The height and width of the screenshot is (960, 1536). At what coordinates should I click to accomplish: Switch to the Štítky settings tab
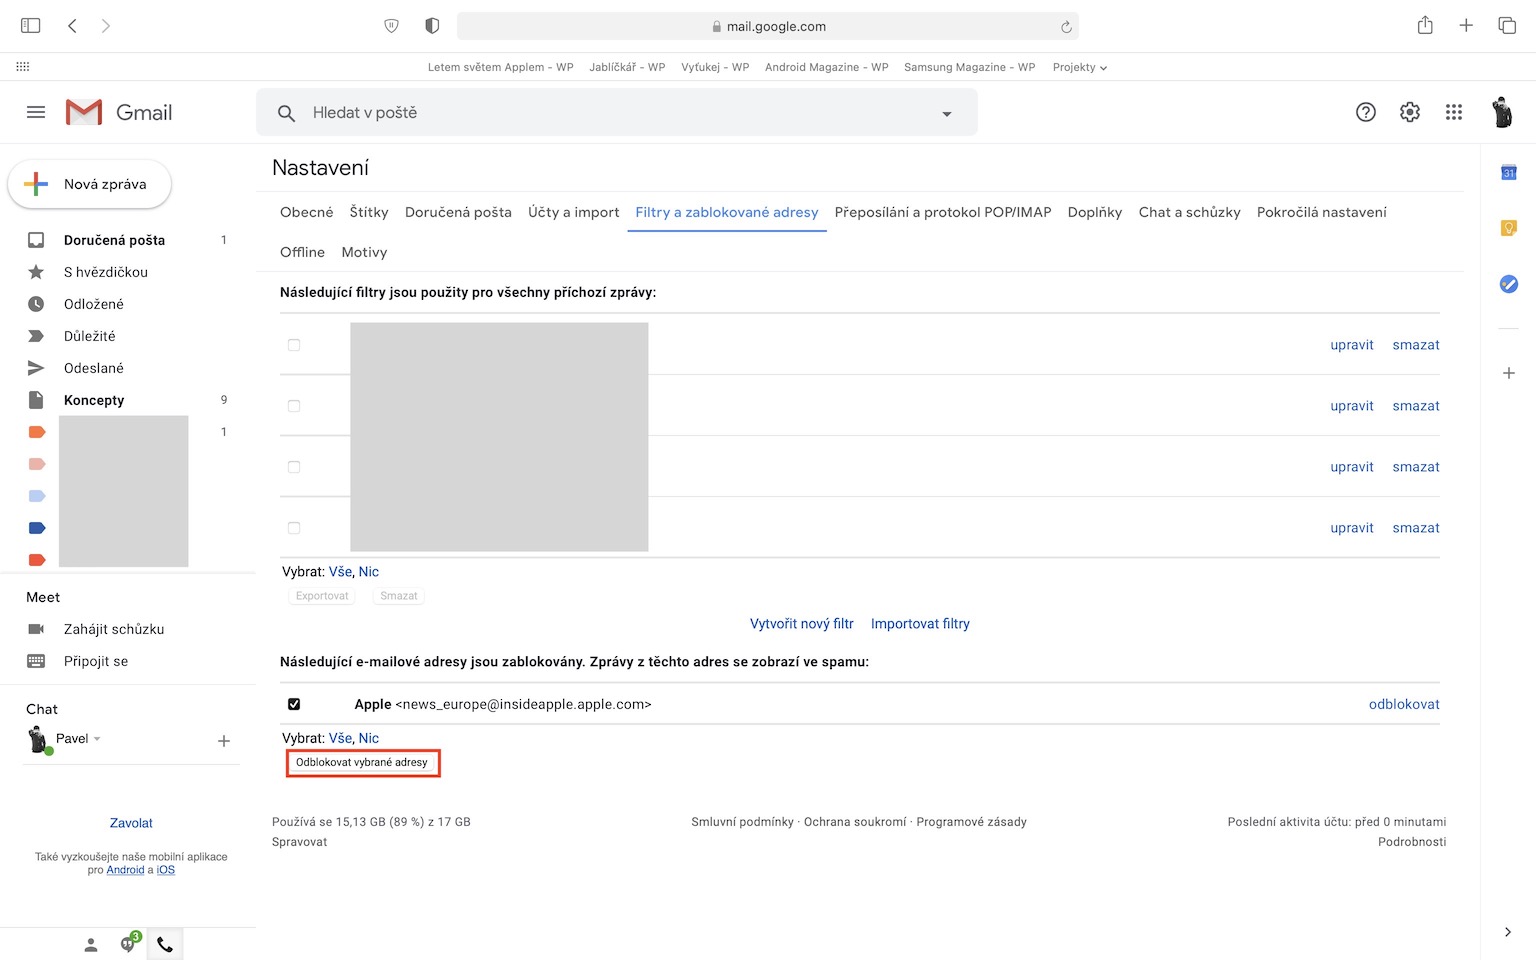[x=369, y=212]
